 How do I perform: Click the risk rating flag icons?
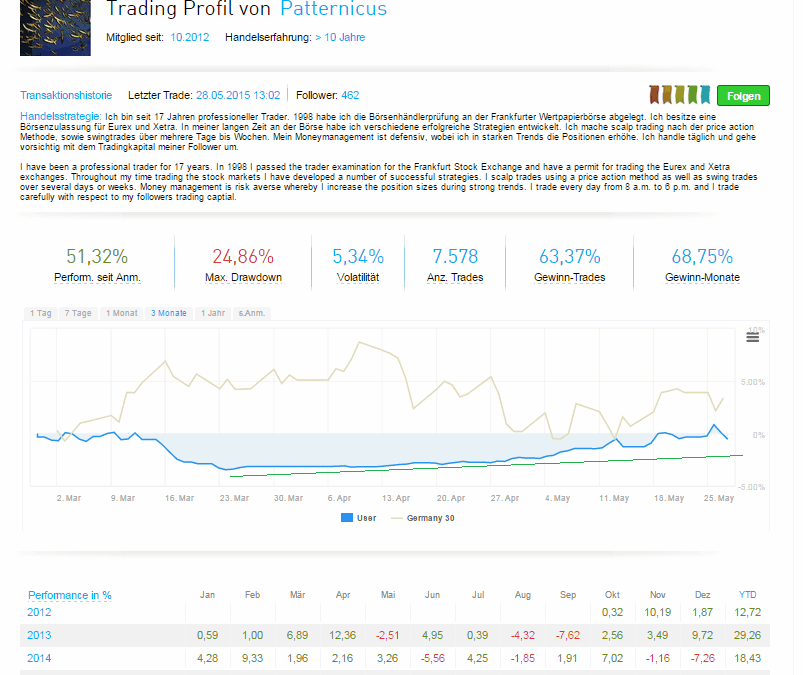(x=680, y=96)
